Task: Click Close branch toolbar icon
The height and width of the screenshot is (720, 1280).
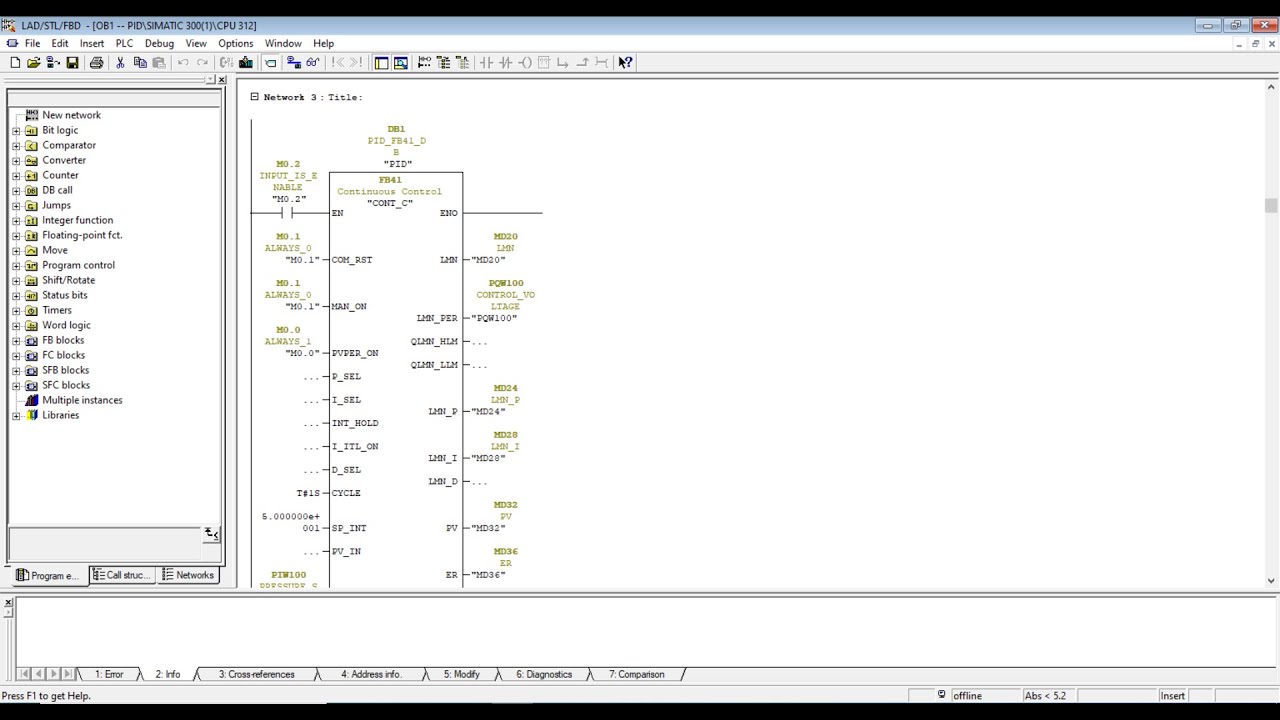Action: coord(582,62)
